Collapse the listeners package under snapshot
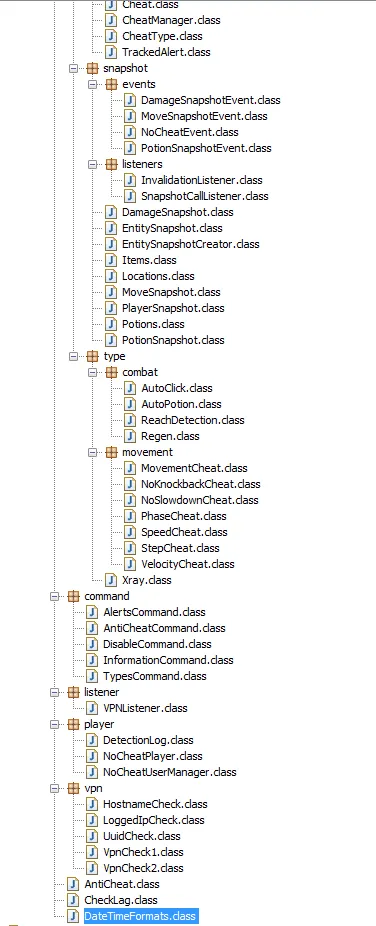This screenshot has height=926, width=376. 92,164
